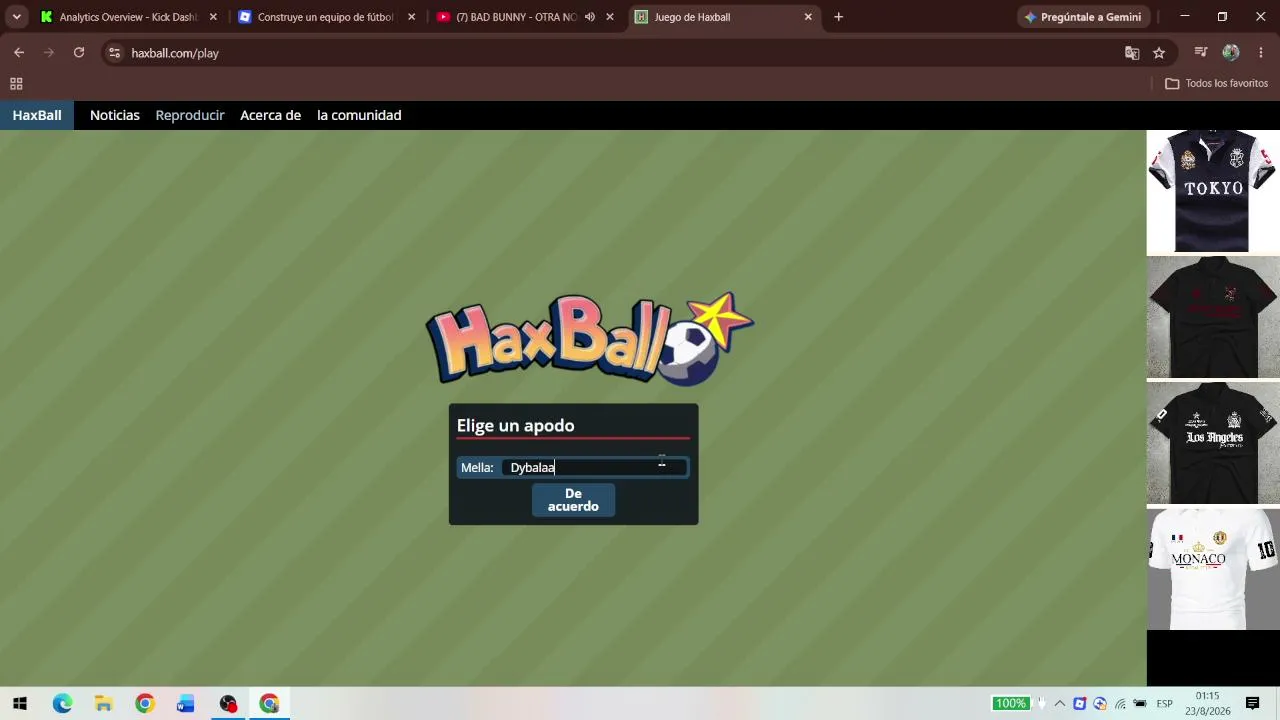Click the Pregúntale a Gemini button
The height and width of the screenshot is (720, 1280).
pos(1082,17)
